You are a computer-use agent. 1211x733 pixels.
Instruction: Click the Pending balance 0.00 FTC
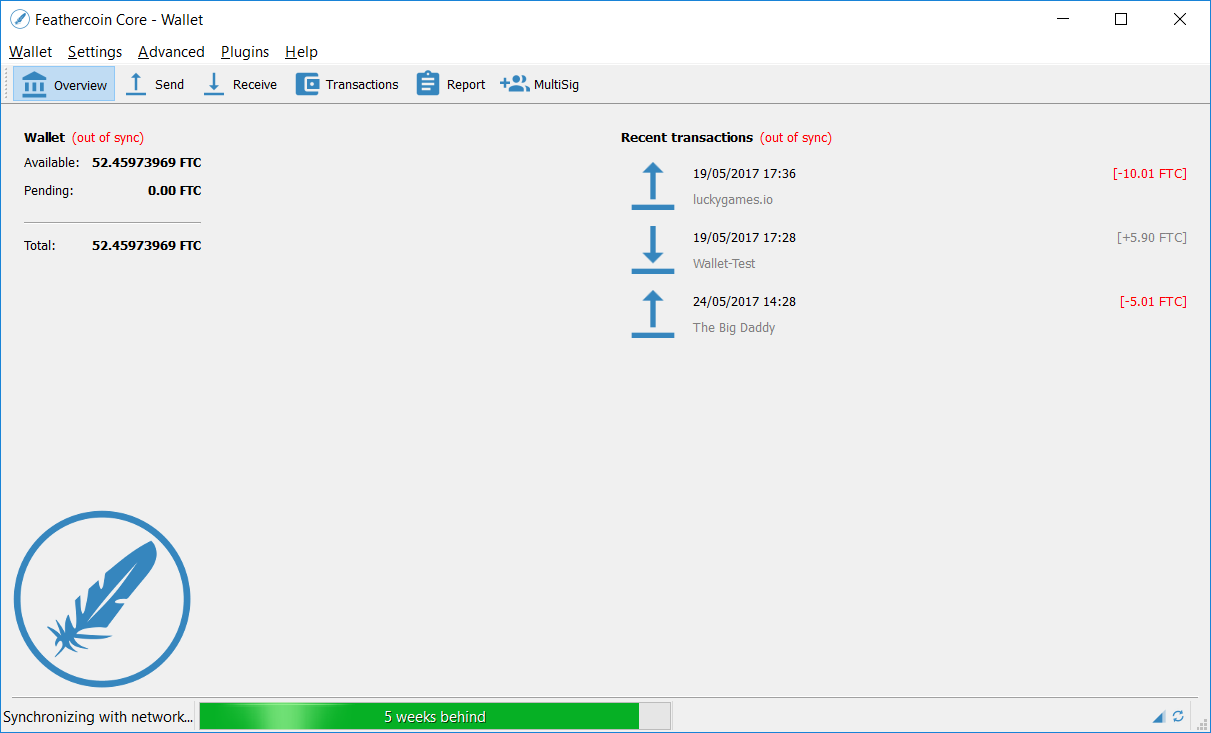coord(175,191)
